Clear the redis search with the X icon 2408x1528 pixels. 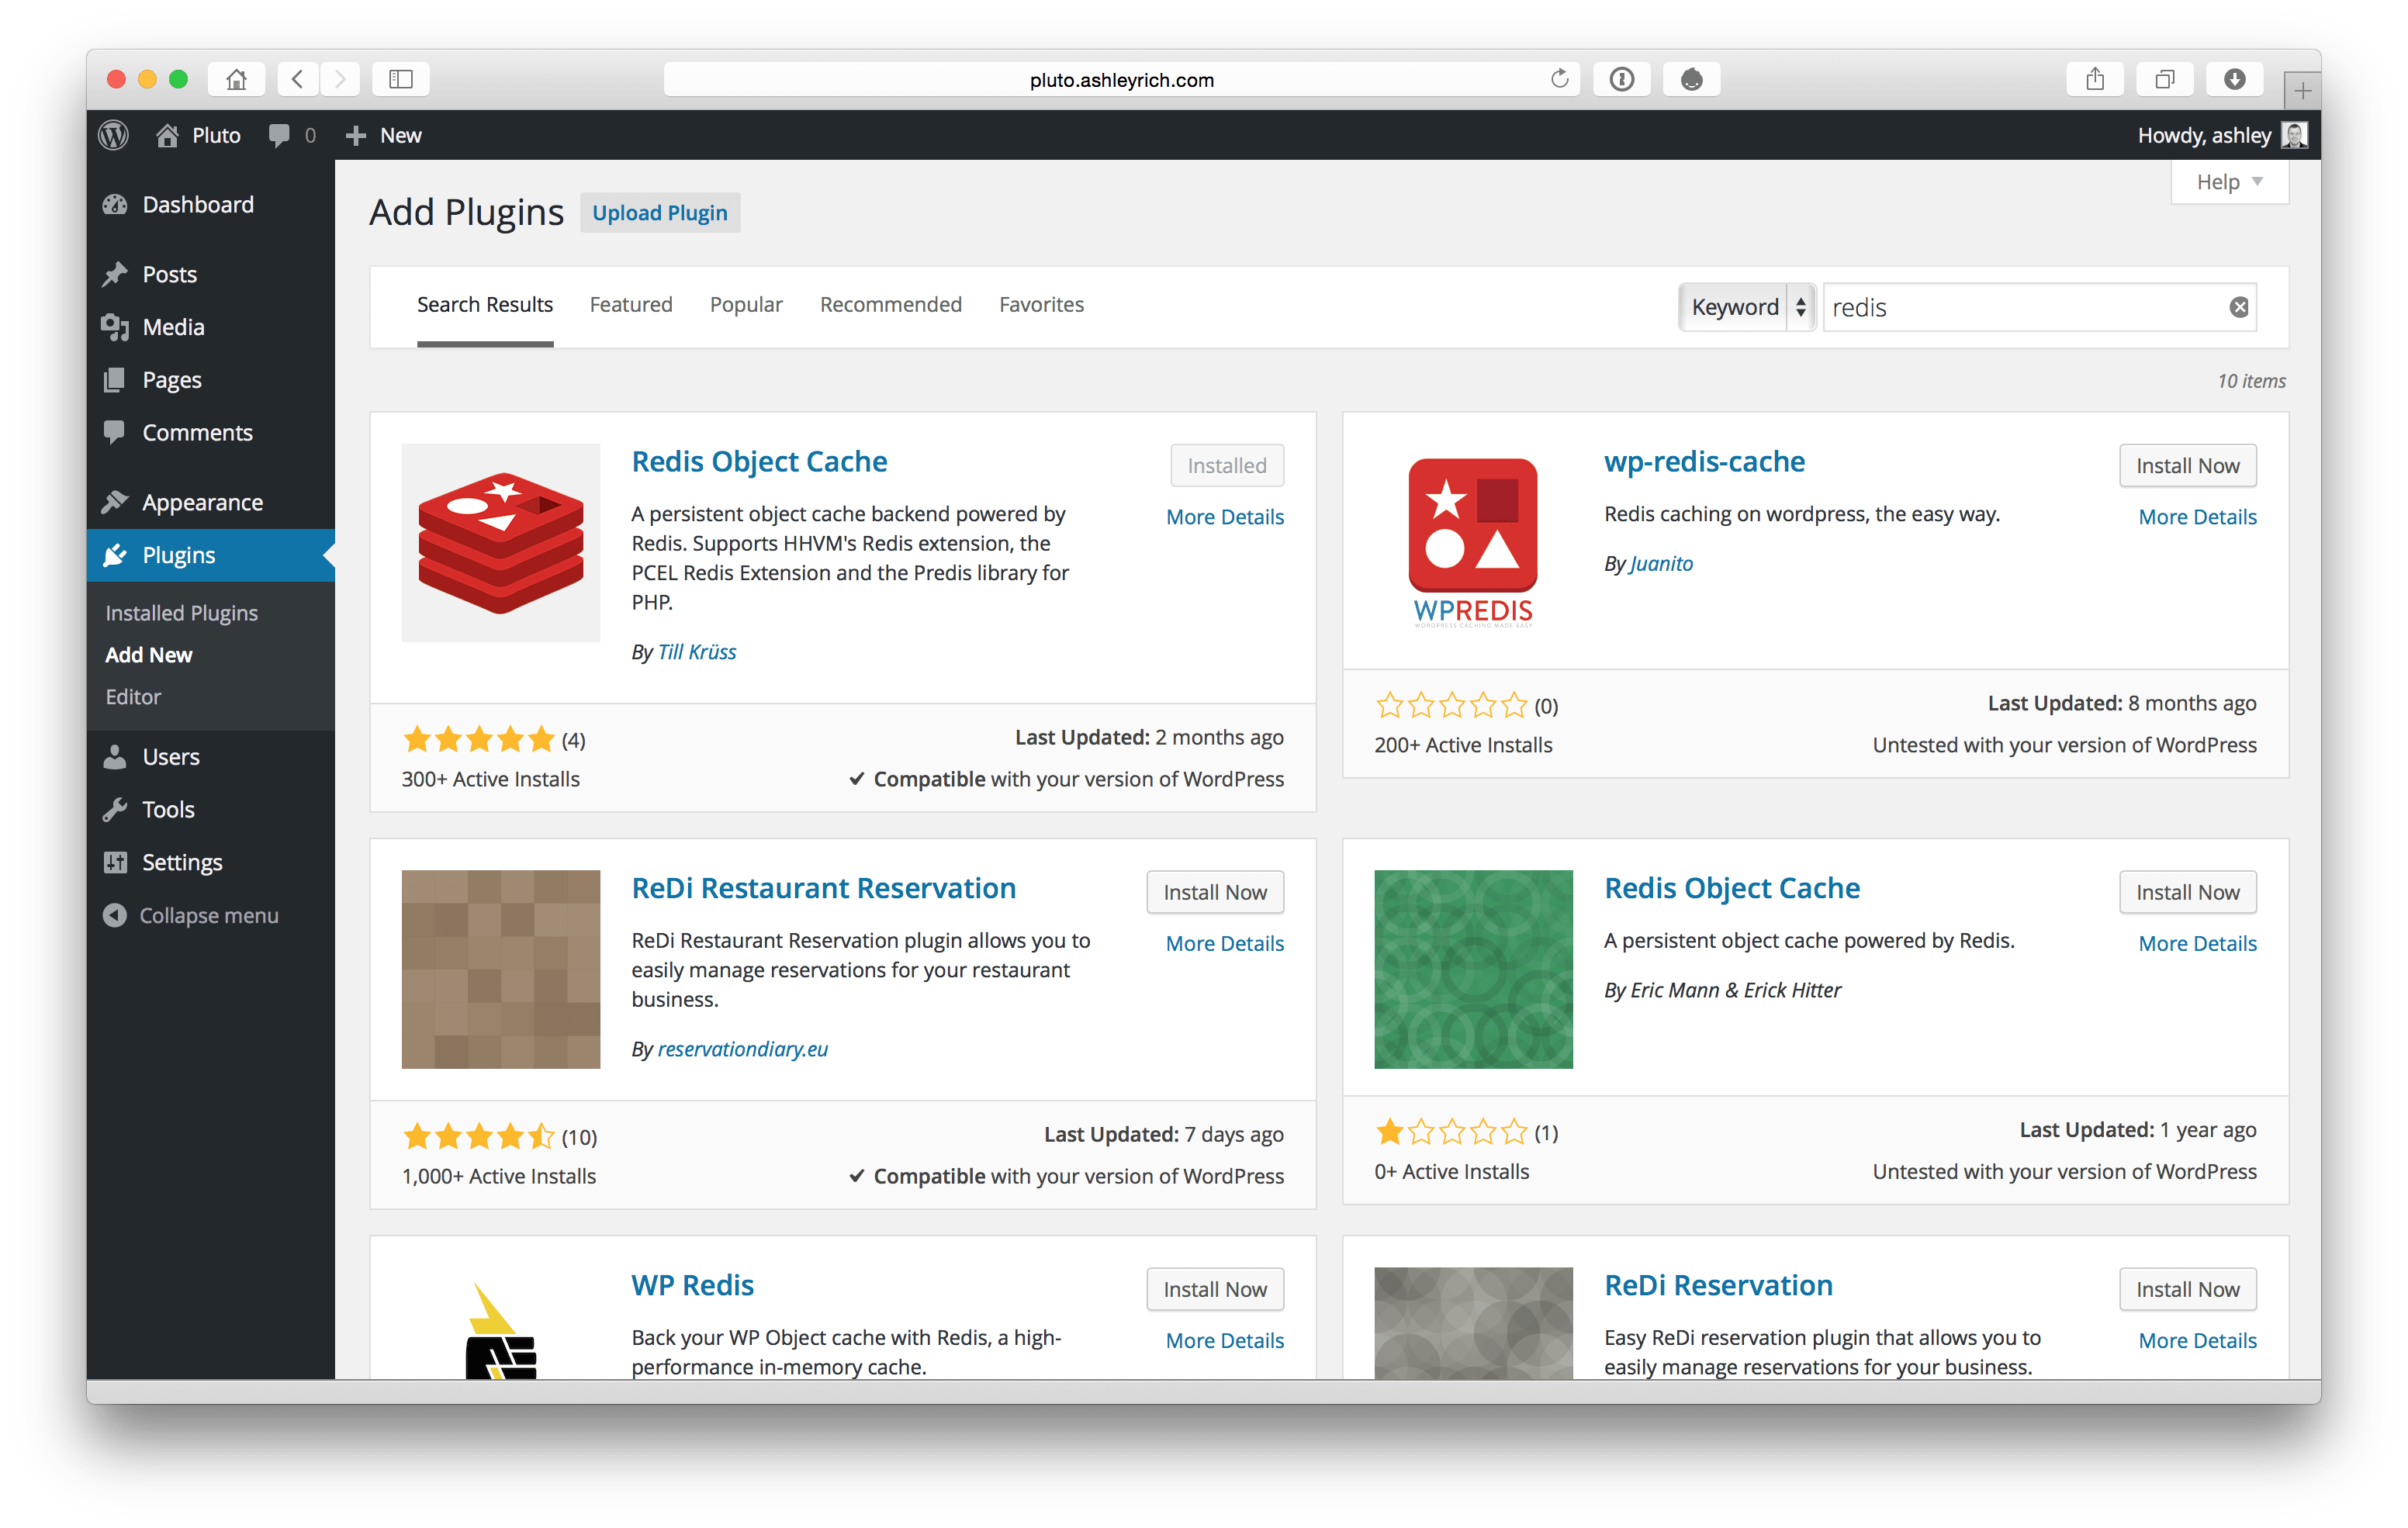2239,307
